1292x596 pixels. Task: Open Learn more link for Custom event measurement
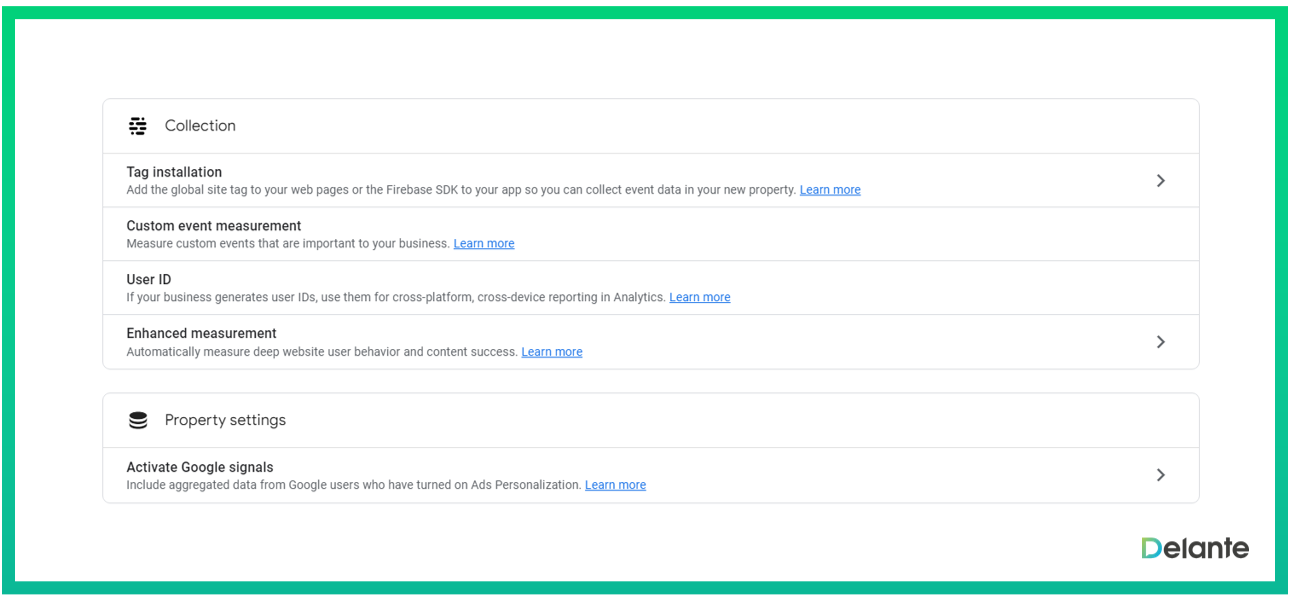484,244
